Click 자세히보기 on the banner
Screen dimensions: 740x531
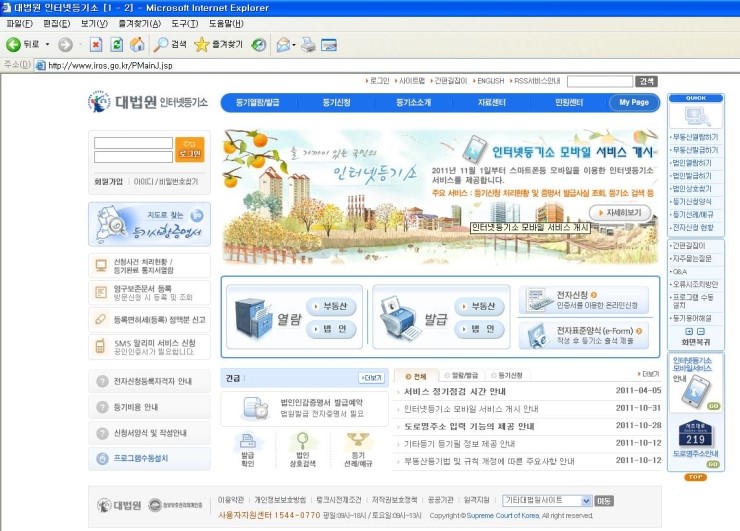[x=620, y=213]
